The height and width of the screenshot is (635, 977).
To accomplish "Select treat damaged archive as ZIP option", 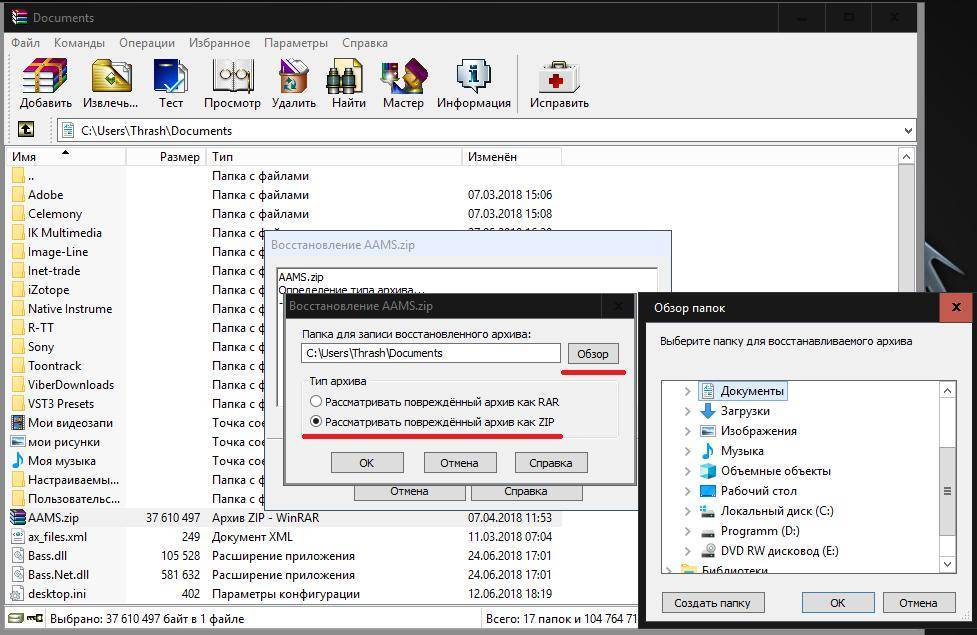I will click(316, 422).
